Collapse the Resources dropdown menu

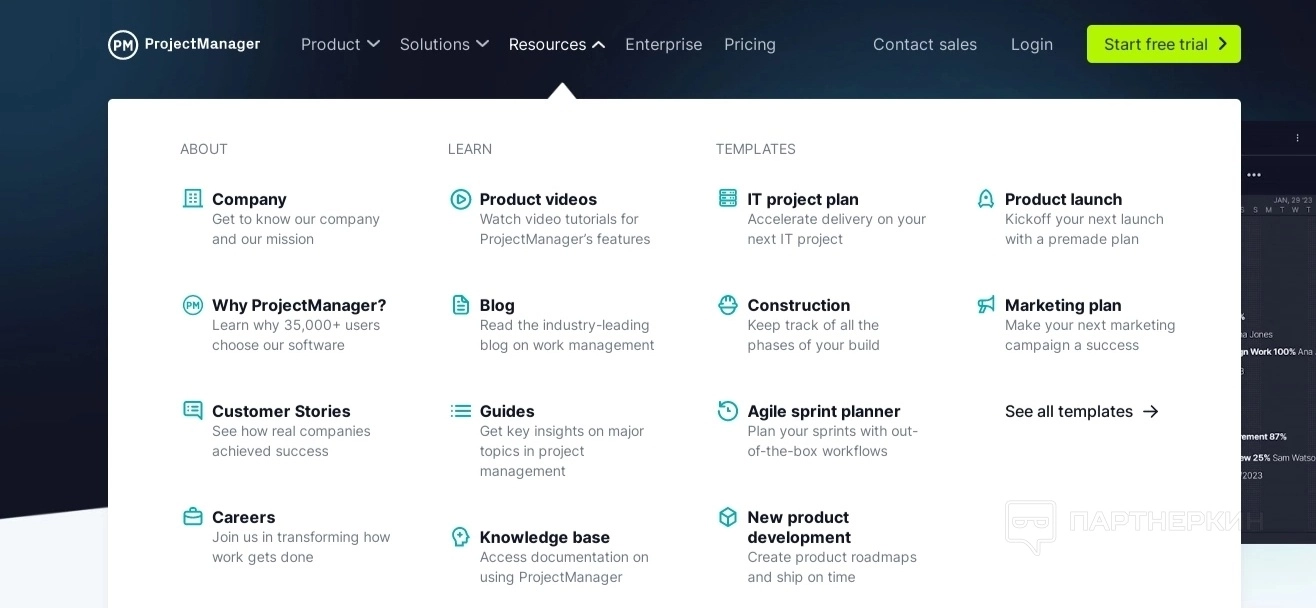click(x=556, y=44)
